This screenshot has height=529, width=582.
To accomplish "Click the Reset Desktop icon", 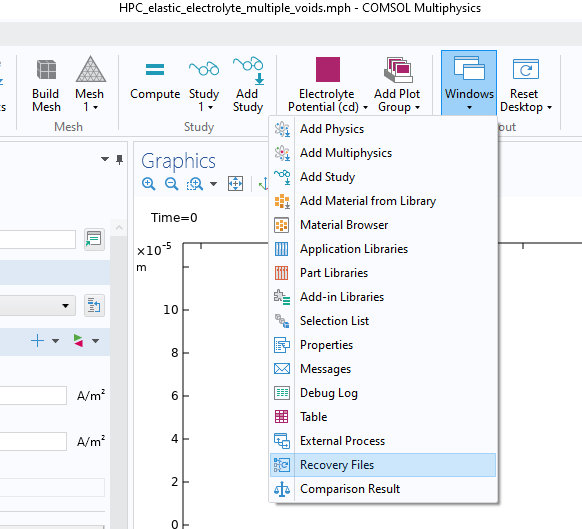I will [525, 69].
